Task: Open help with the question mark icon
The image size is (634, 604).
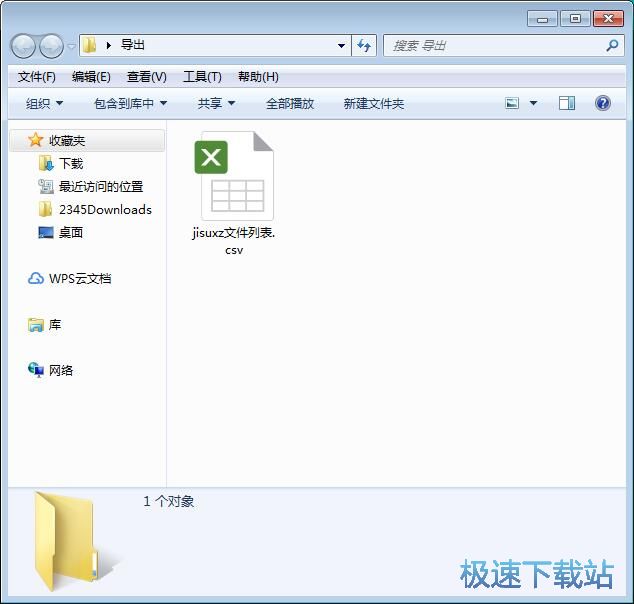Action: click(x=602, y=103)
